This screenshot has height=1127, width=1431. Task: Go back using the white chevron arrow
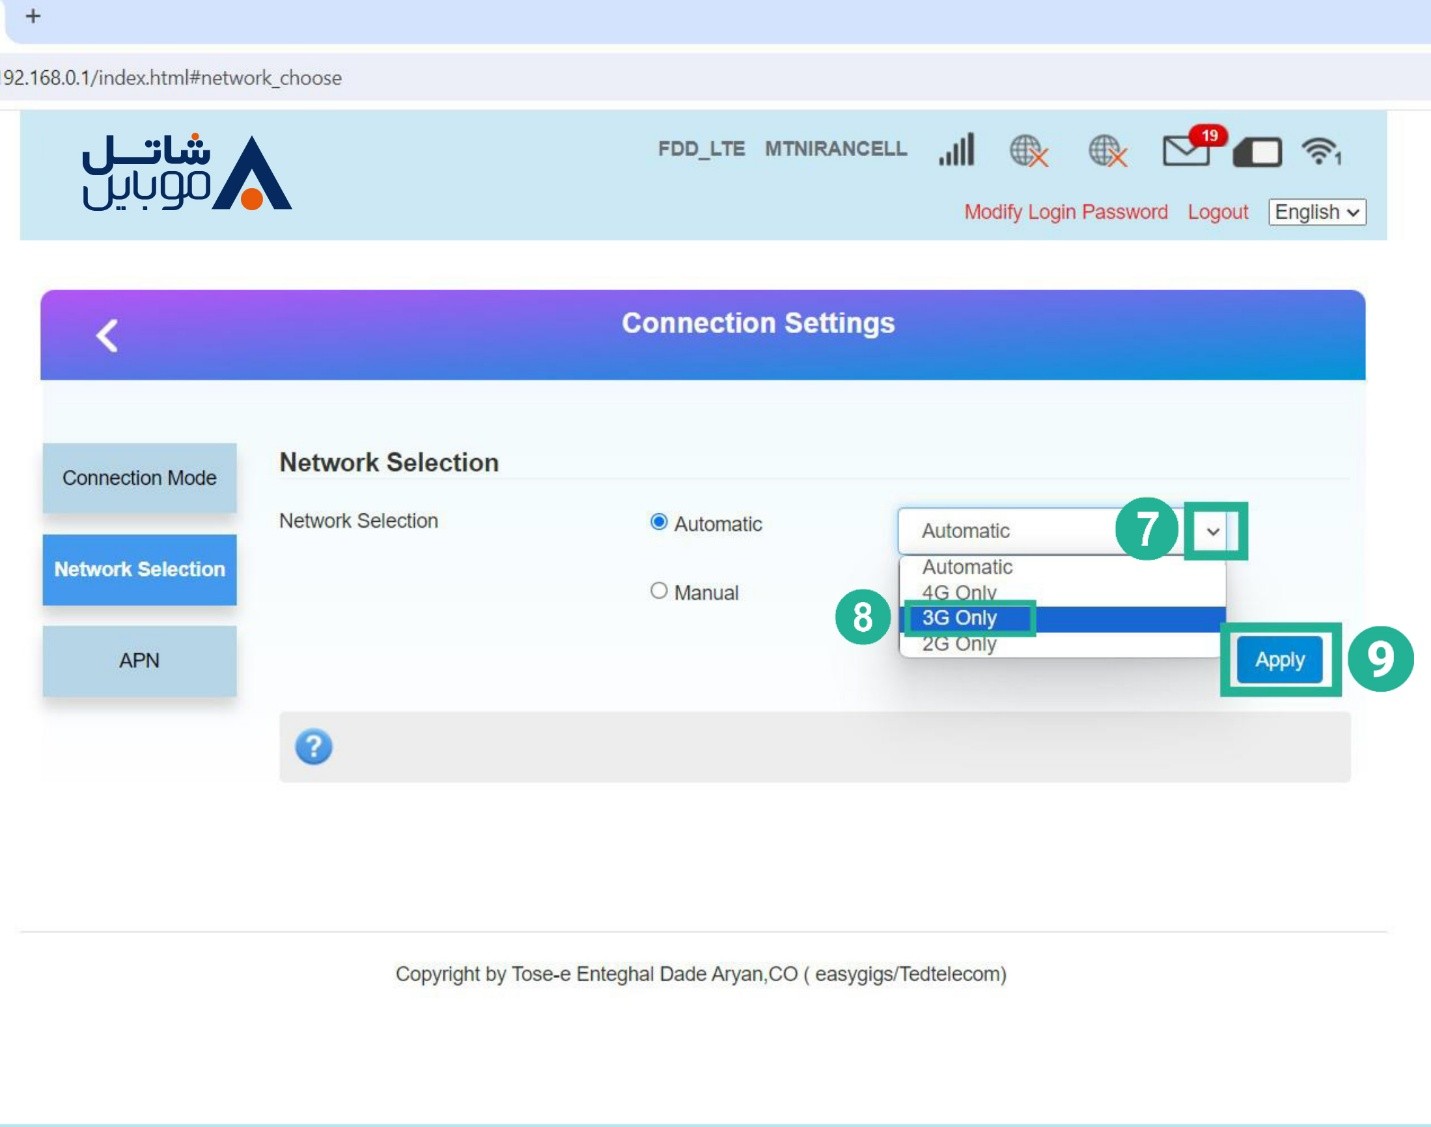pyautogui.click(x=107, y=335)
